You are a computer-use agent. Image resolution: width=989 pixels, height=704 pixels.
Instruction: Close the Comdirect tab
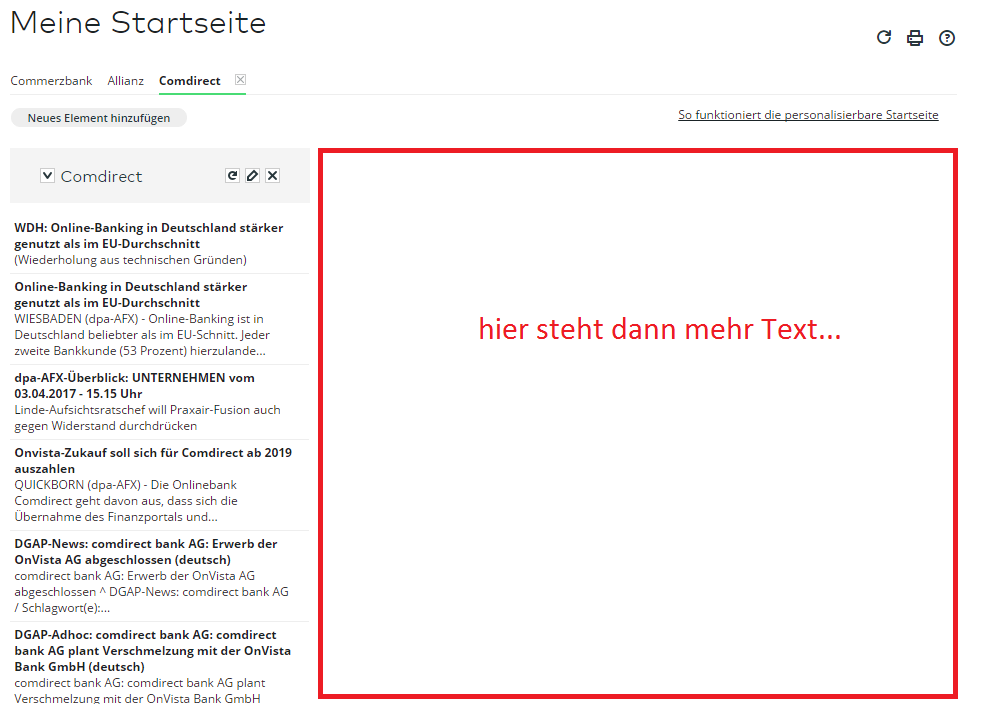pos(239,78)
